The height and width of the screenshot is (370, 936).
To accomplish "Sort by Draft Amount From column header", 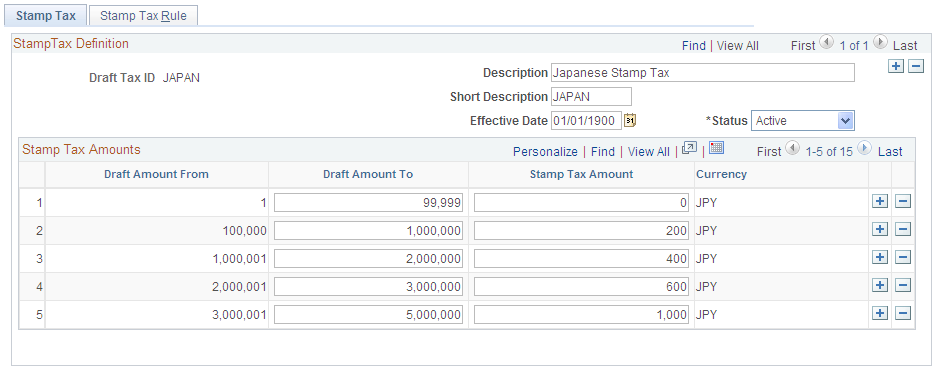I will point(156,174).
